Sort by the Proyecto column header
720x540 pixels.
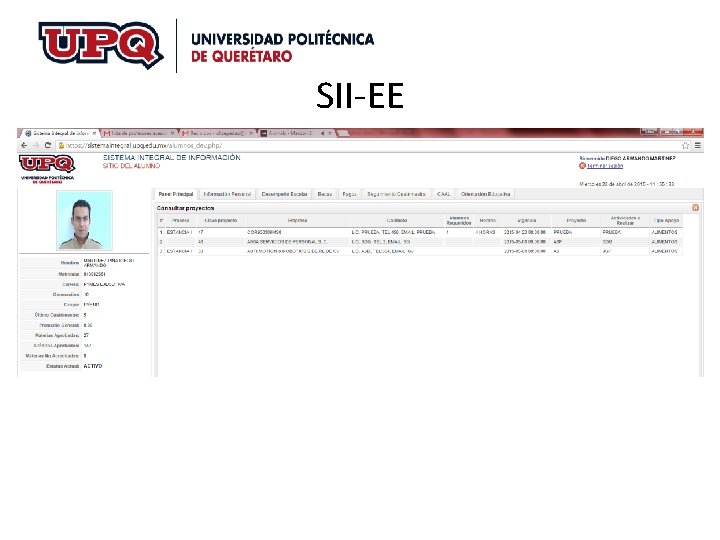(576, 221)
